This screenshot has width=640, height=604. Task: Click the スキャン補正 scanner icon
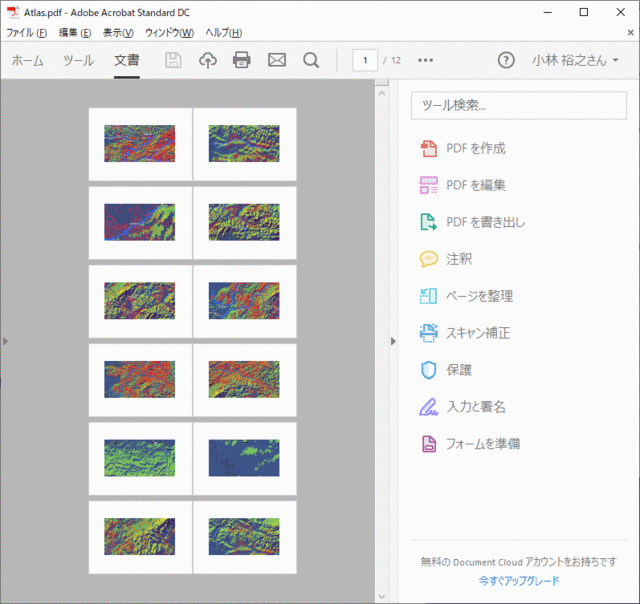[x=429, y=333]
